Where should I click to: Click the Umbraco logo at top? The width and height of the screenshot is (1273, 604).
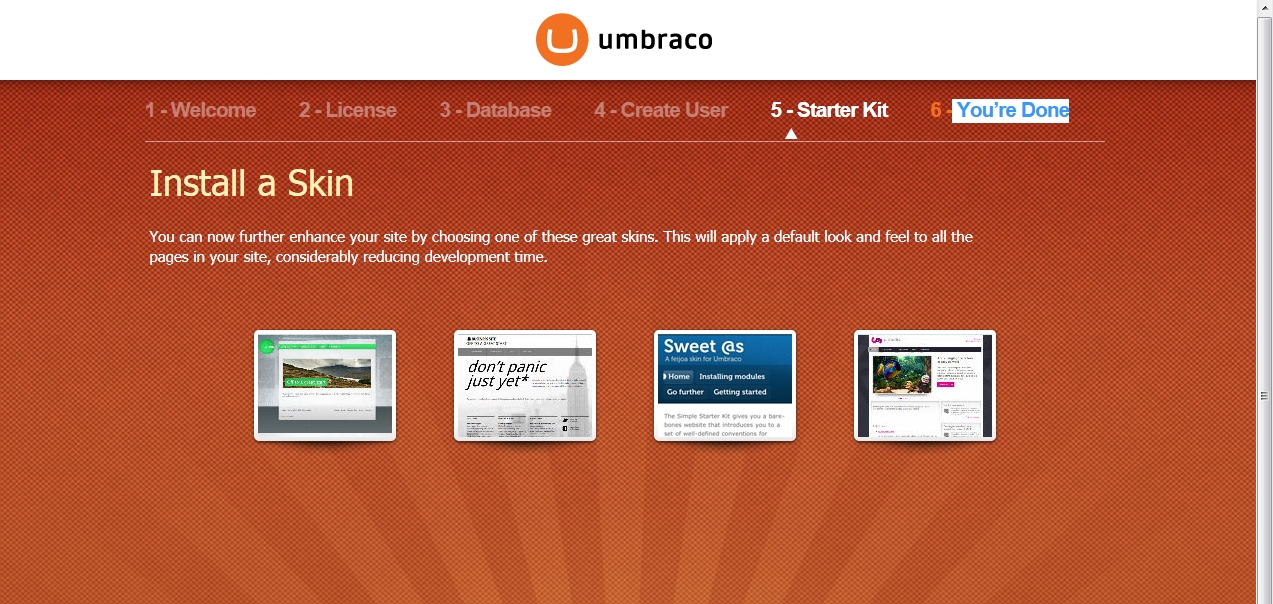[x=624, y=40]
